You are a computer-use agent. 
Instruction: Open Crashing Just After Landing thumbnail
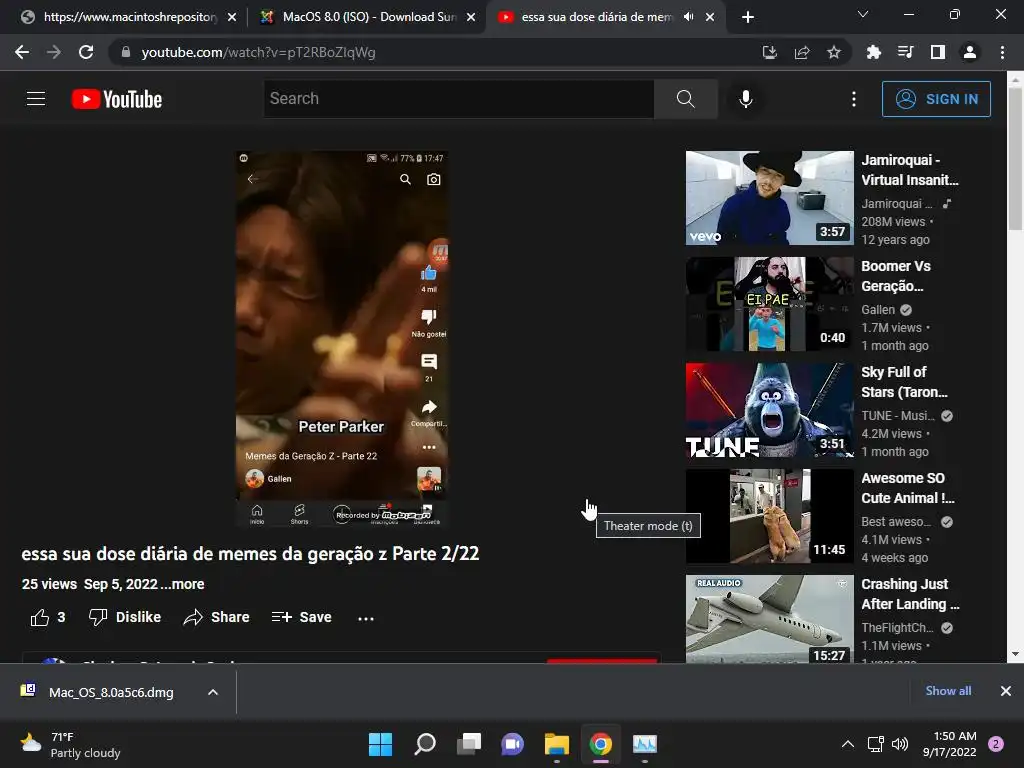pyautogui.click(x=769, y=619)
